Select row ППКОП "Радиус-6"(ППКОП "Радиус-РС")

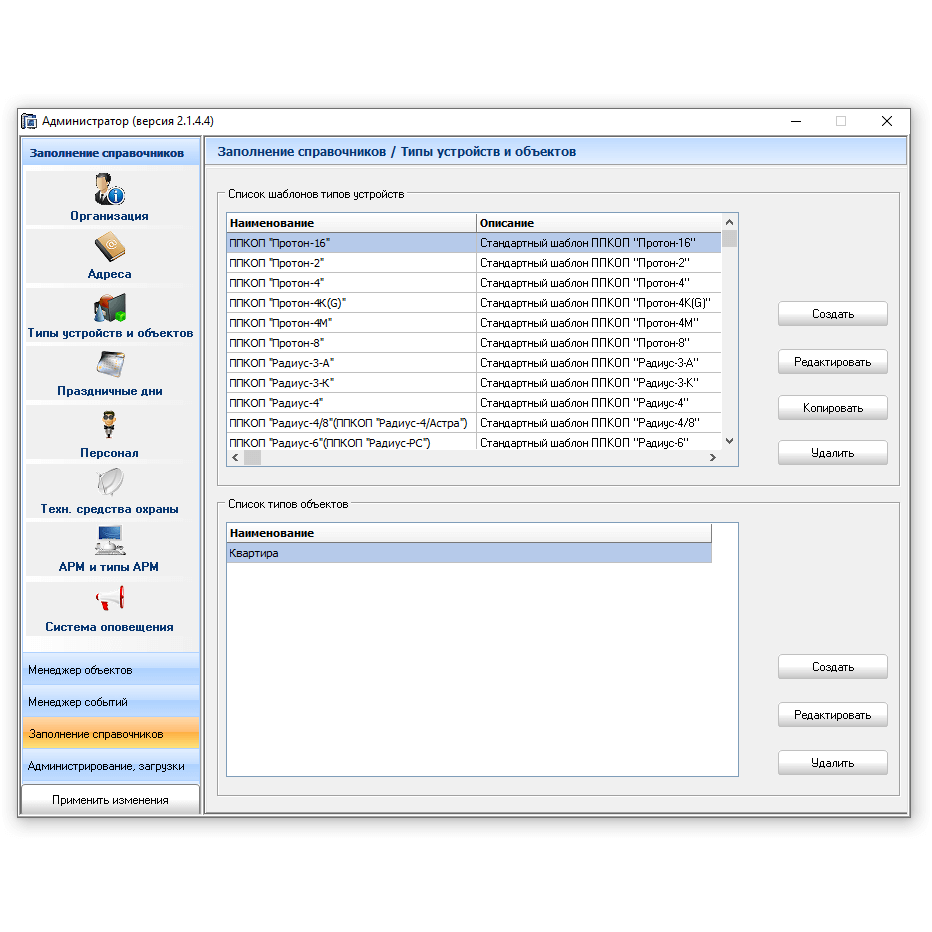pyautogui.click(x=474, y=442)
